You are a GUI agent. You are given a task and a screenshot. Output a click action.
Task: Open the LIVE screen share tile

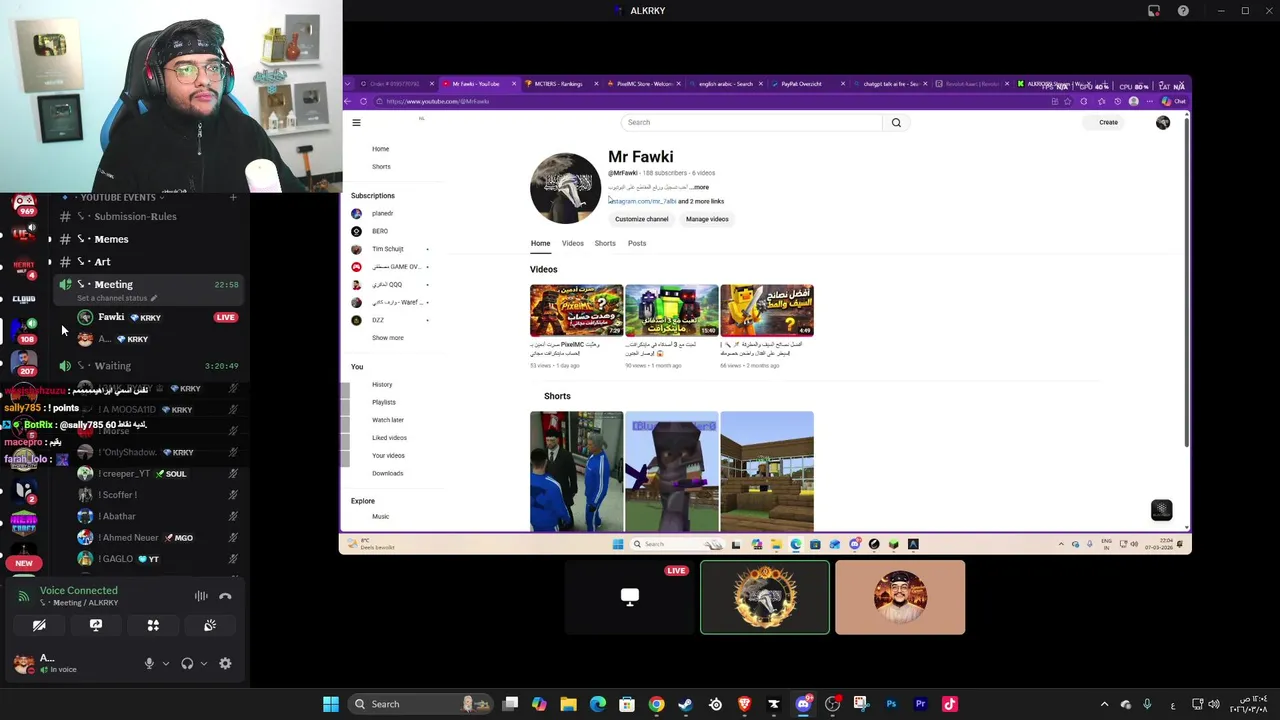(x=630, y=598)
